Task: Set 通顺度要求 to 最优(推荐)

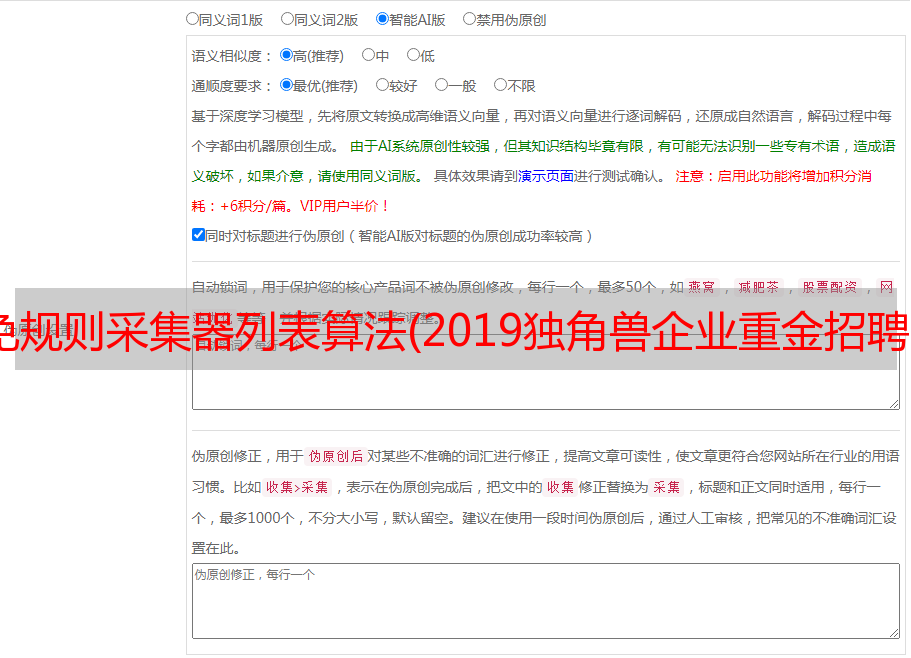Action: click(286, 85)
